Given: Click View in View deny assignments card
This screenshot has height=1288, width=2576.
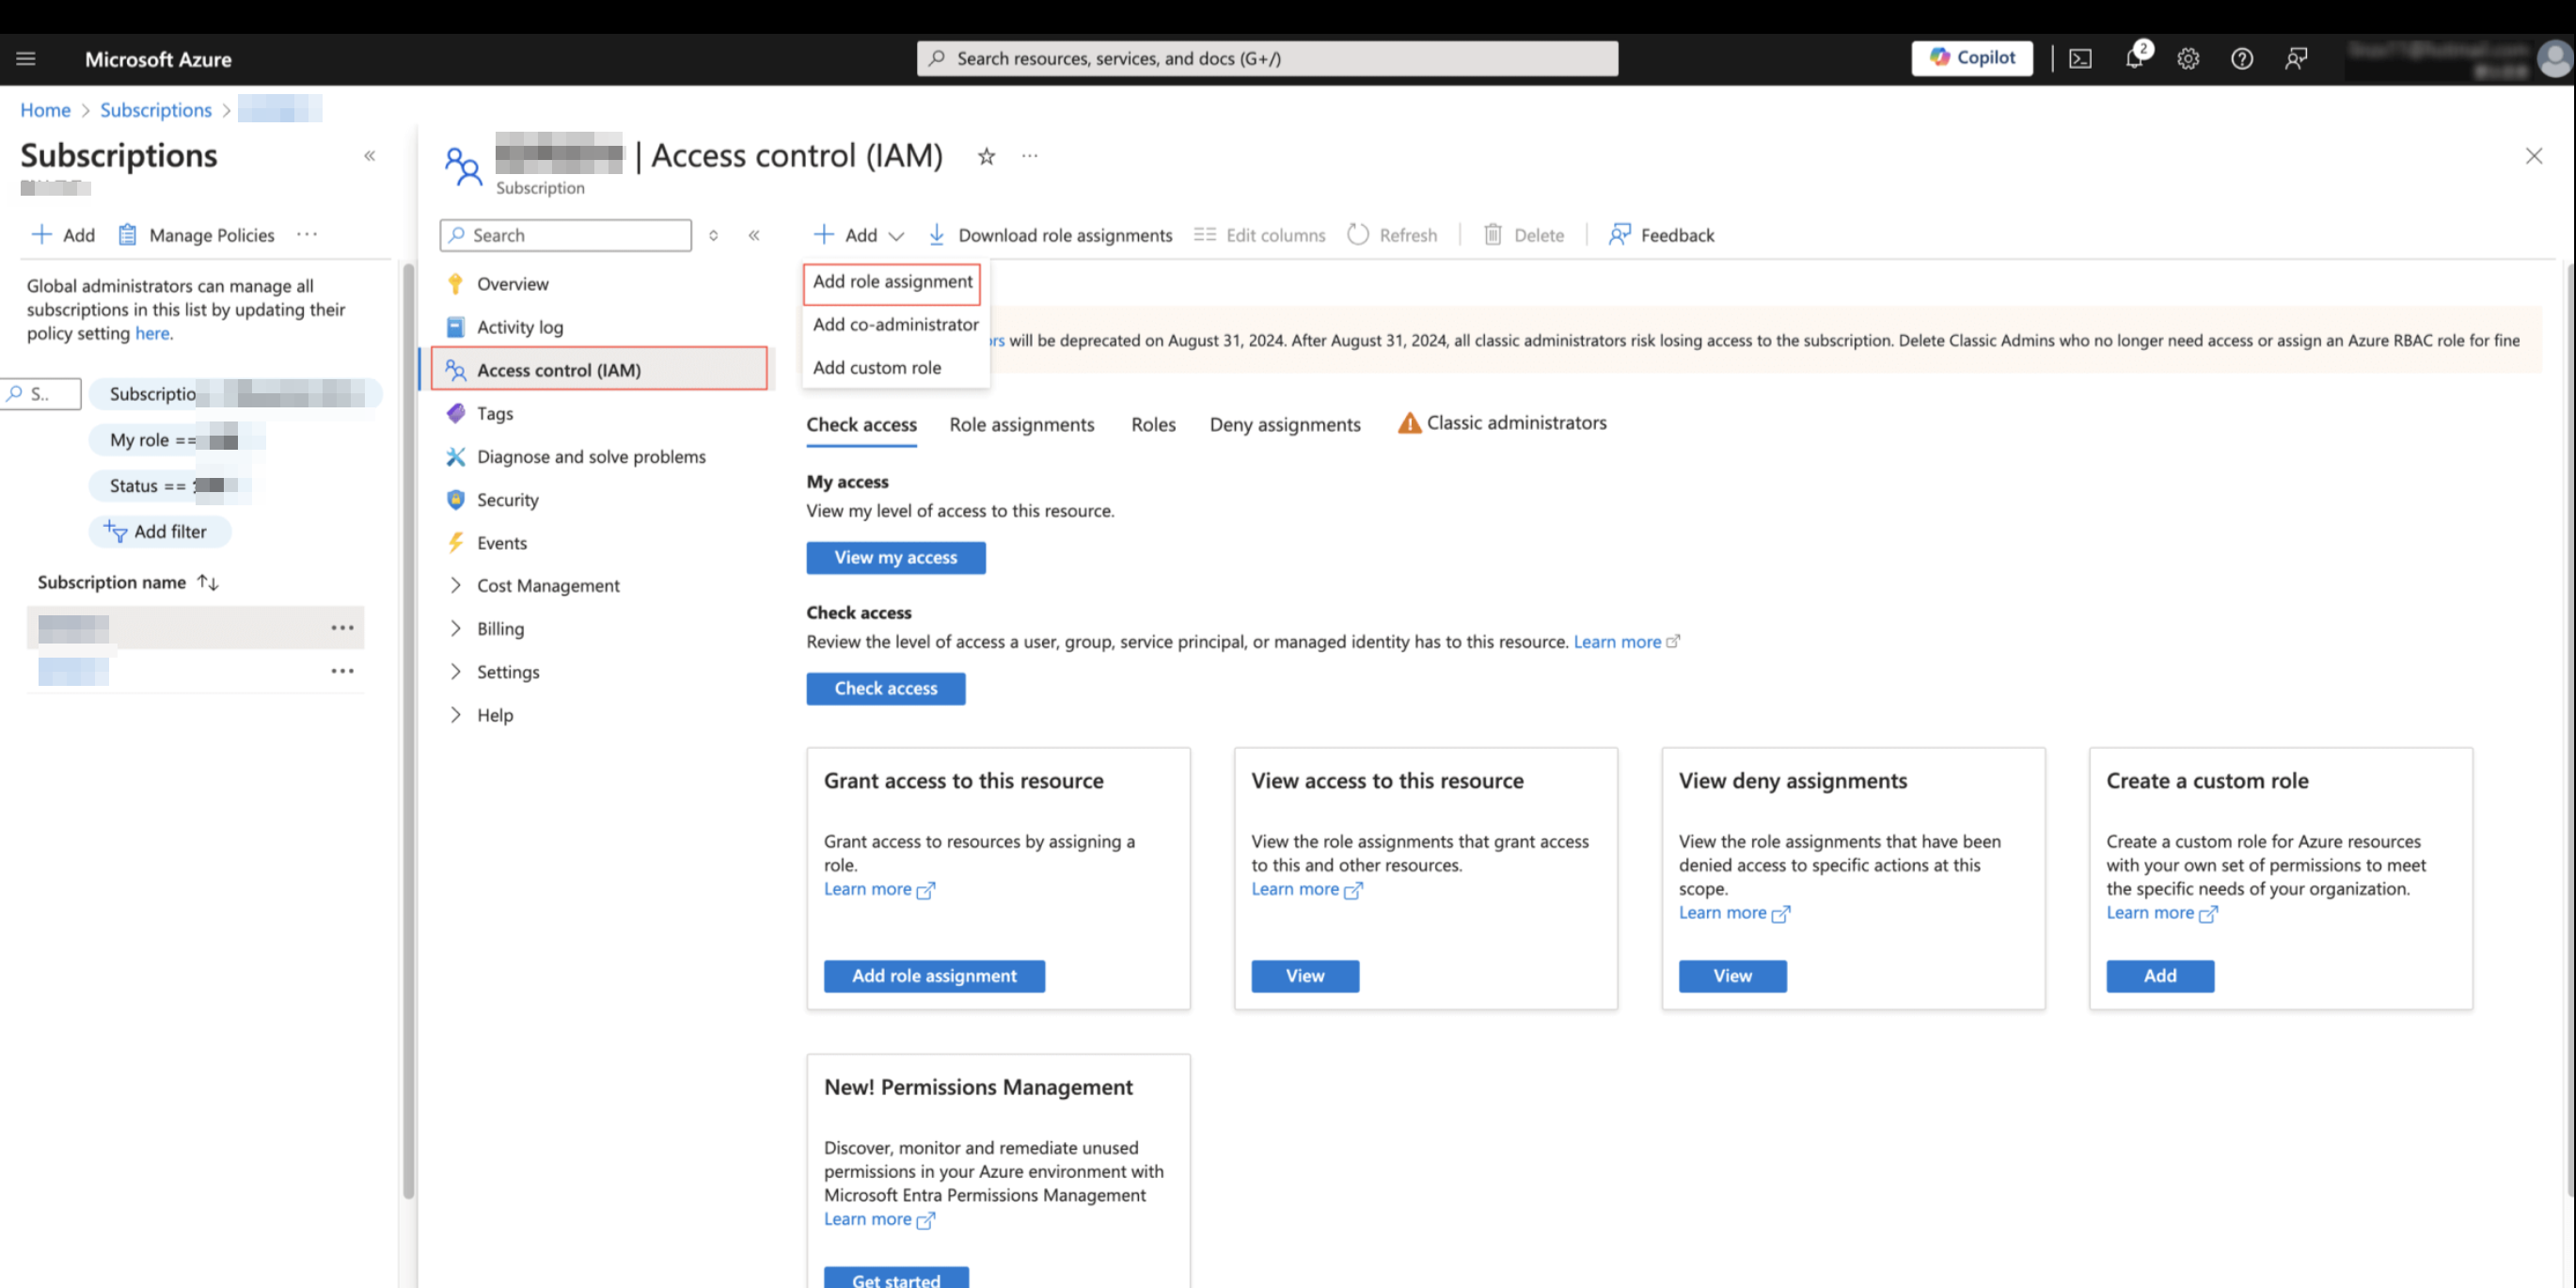Looking at the screenshot, I should coord(1732,976).
